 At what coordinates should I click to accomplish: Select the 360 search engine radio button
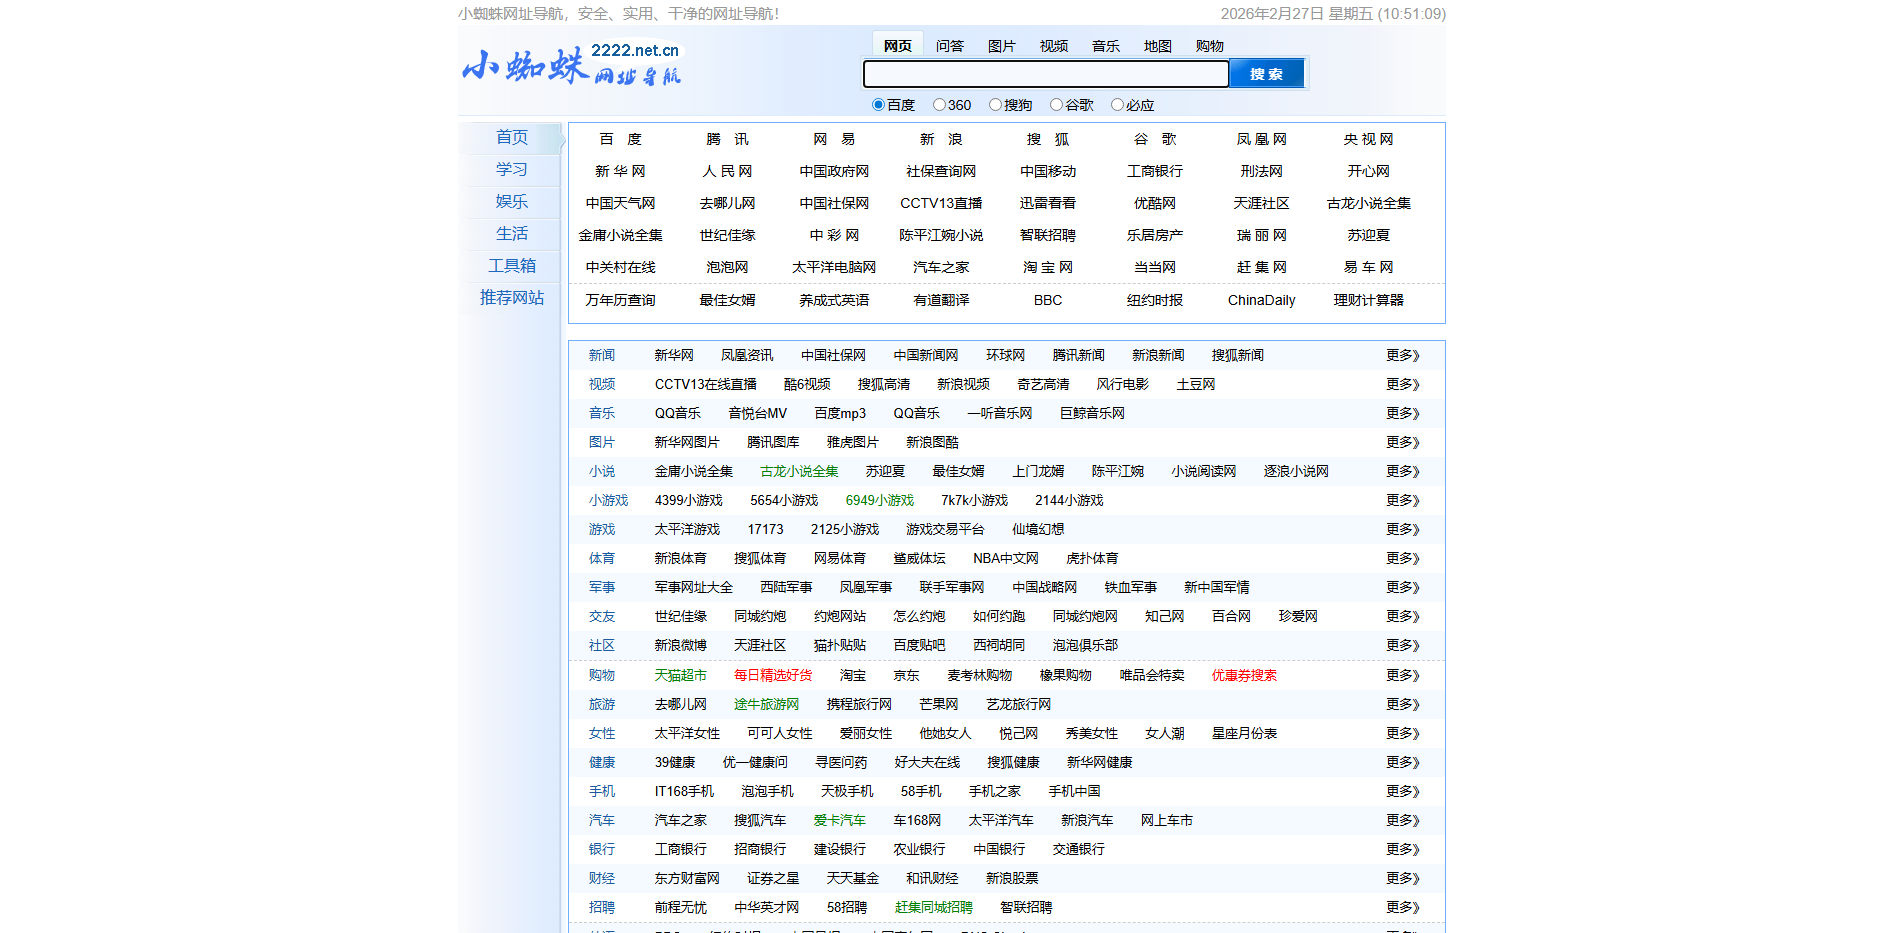click(x=938, y=104)
